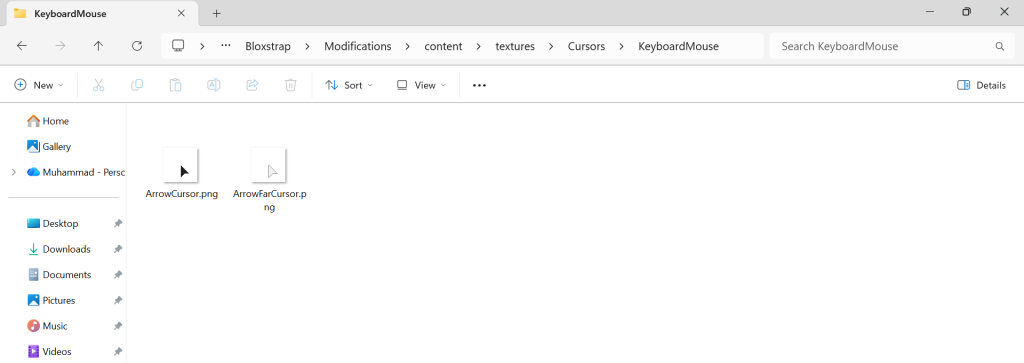Open Cursors folder in breadcrumb
Viewport: 1024px width, 363px height.
click(586, 46)
